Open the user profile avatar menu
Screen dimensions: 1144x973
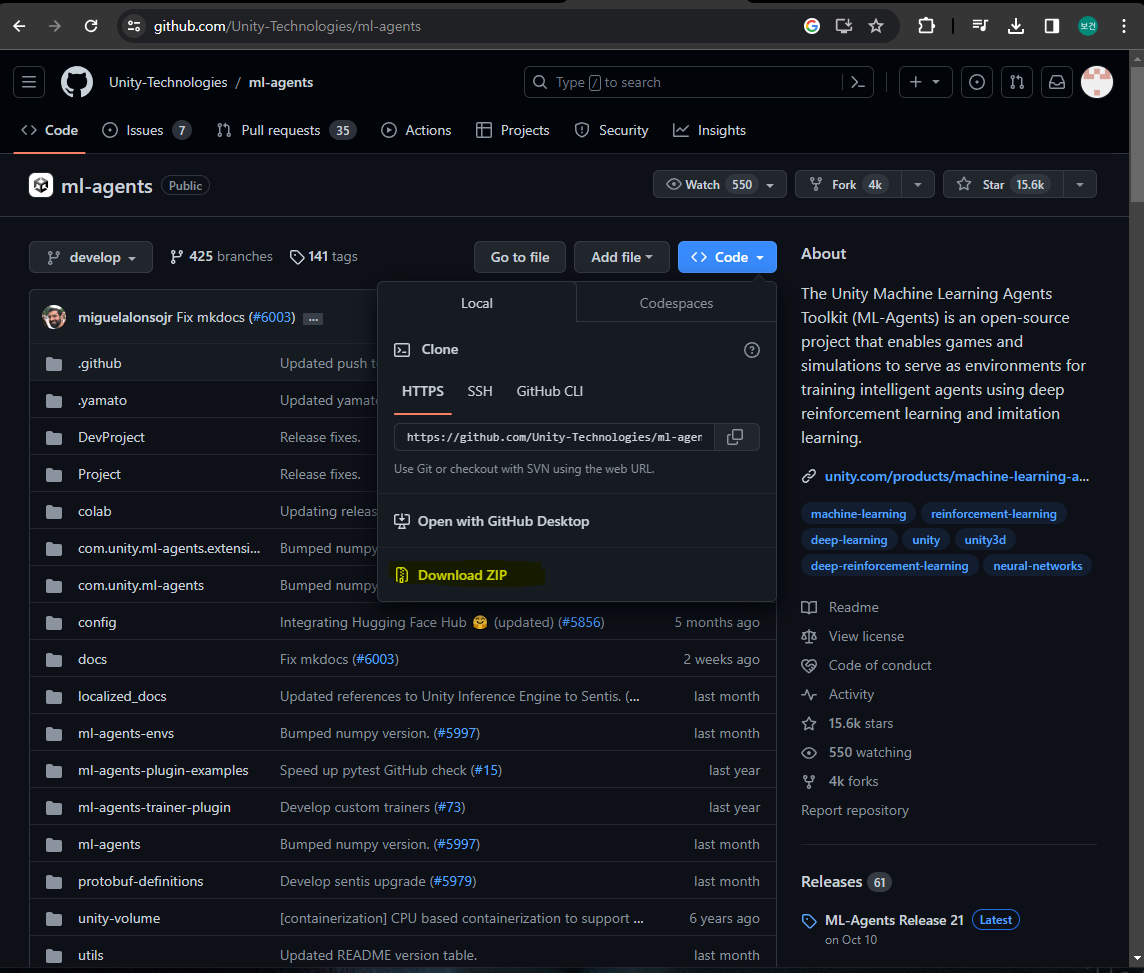1097,82
